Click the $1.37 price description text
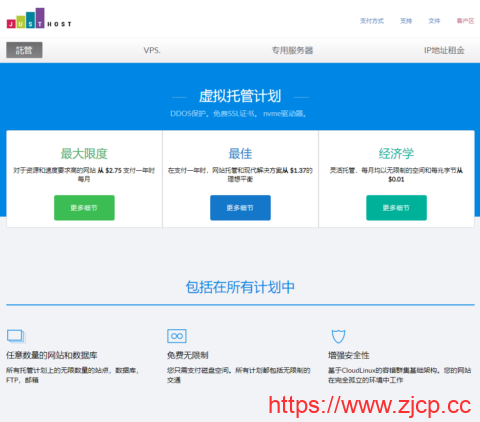Viewport: 480px width, 422px height. (240, 175)
